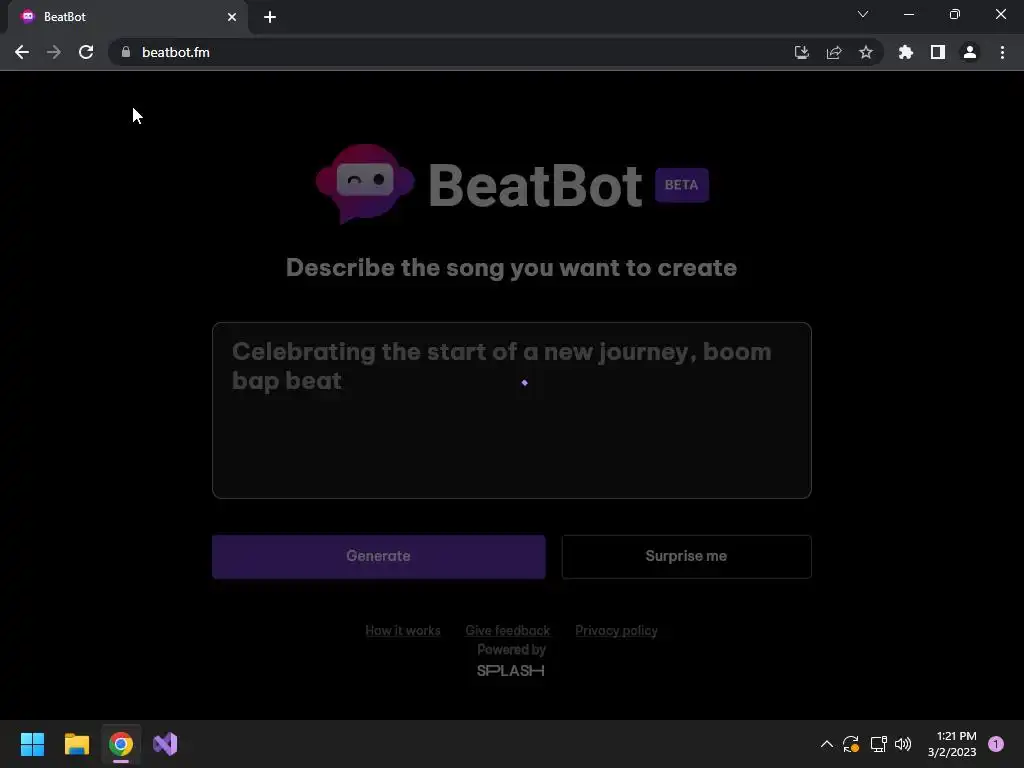Click the Surprise me button
Image resolution: width=1024 pixels, height=768 pixels.
[x=686, y=556]
